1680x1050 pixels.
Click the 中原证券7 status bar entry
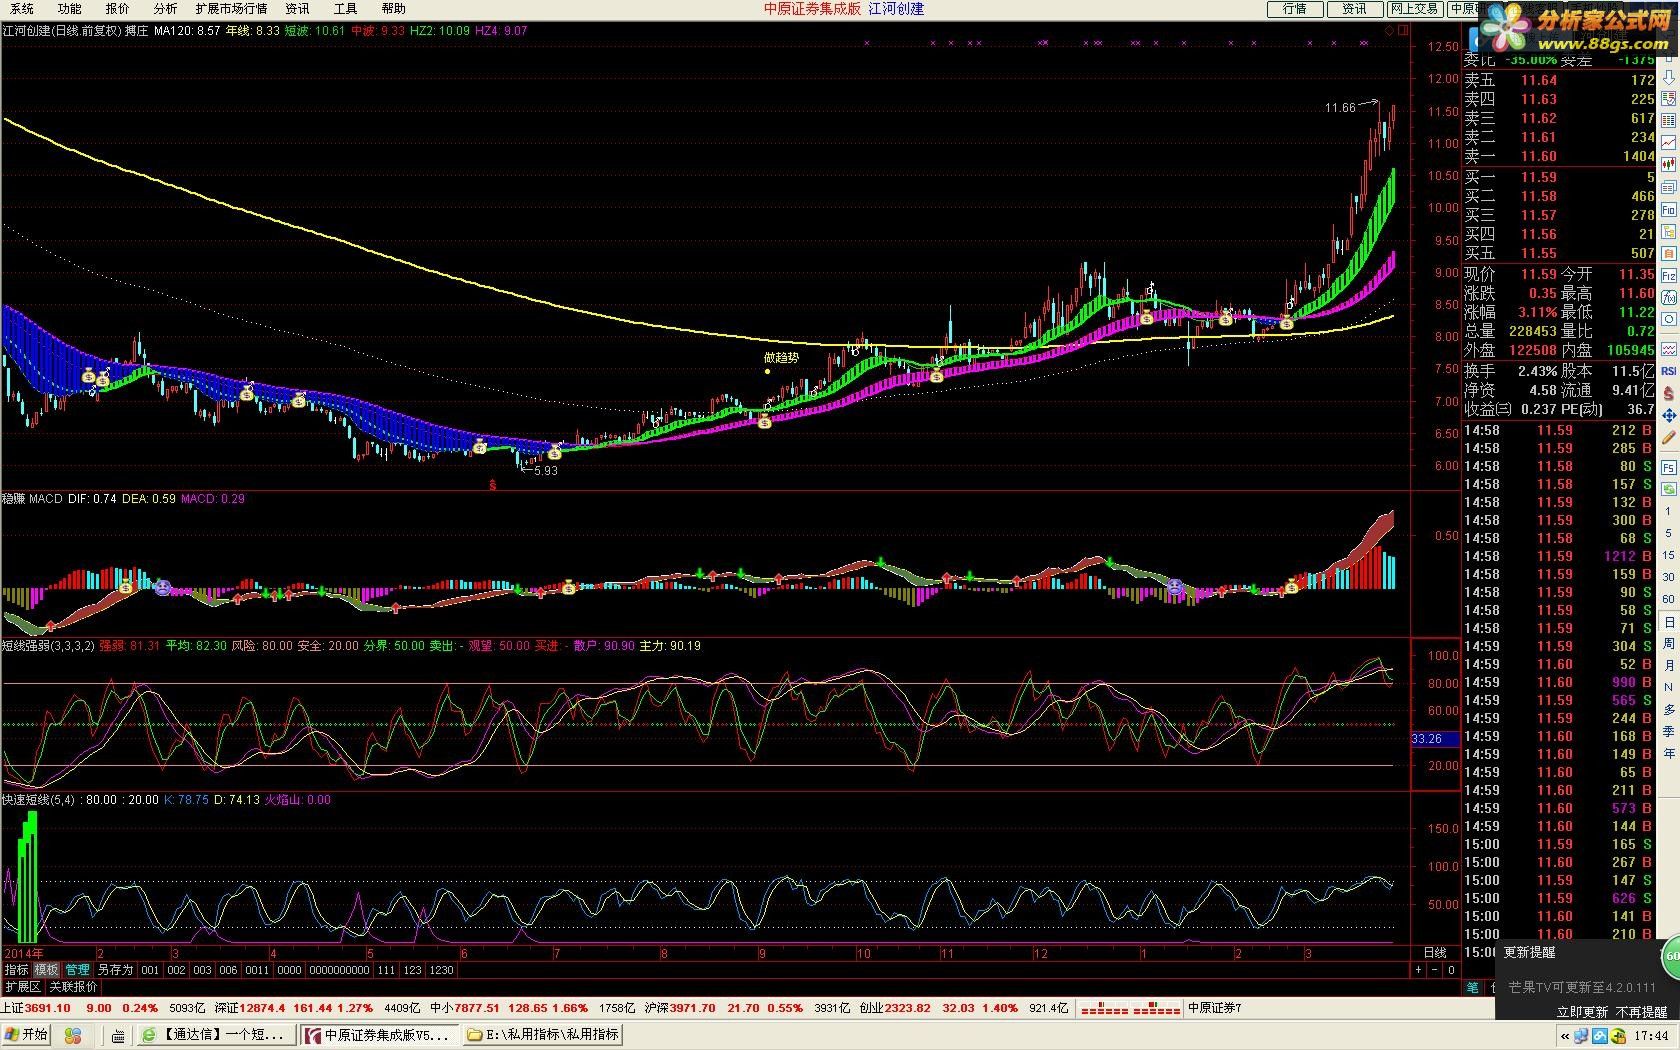click(x=1214, y=1008)
